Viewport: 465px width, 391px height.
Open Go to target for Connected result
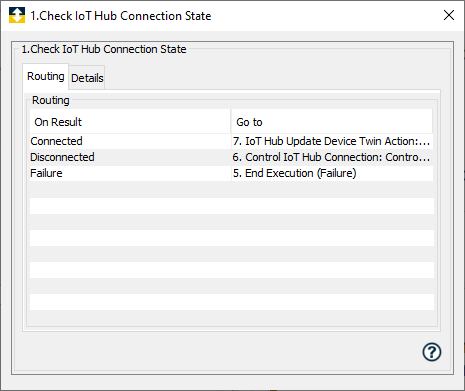332,141
